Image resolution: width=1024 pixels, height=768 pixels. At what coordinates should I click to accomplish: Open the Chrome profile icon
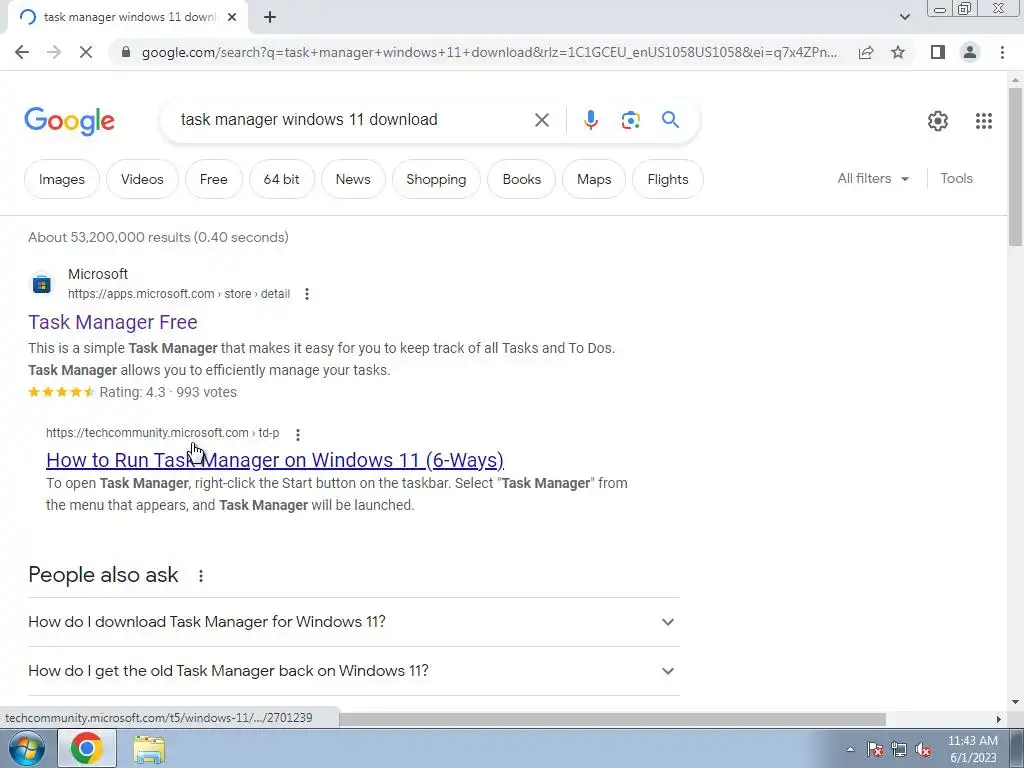(970, 52)
